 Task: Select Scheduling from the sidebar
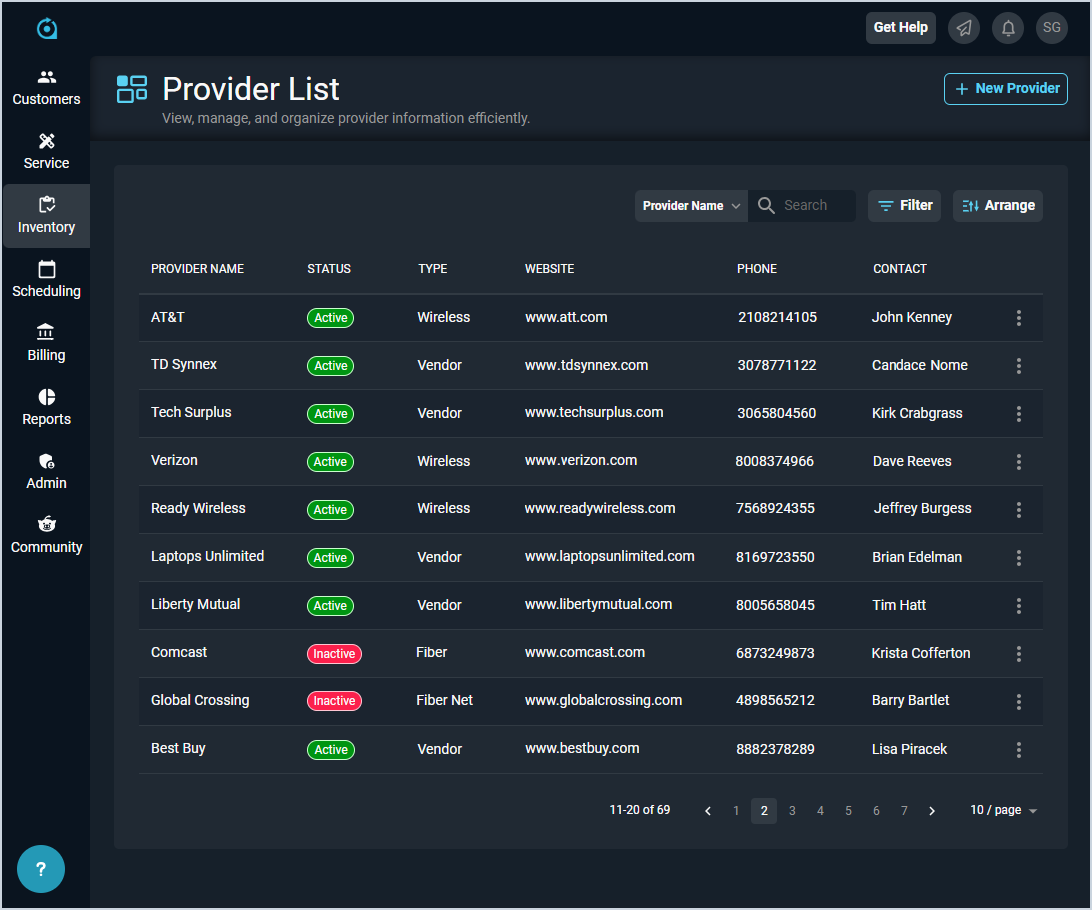point(46,279)
